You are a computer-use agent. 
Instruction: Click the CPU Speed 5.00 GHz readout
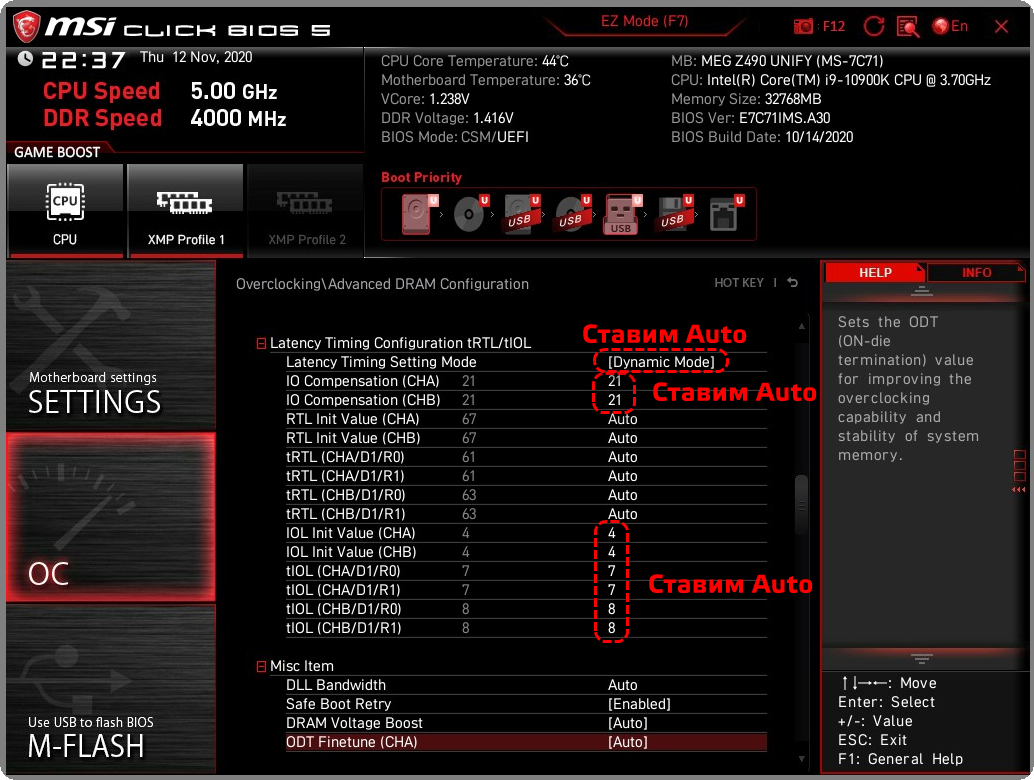coord(160,91)
